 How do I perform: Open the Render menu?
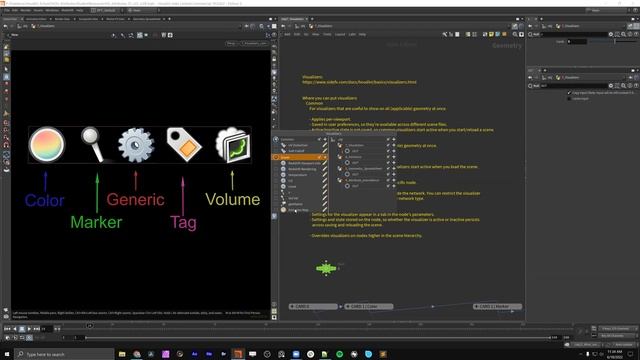[25, 10]
